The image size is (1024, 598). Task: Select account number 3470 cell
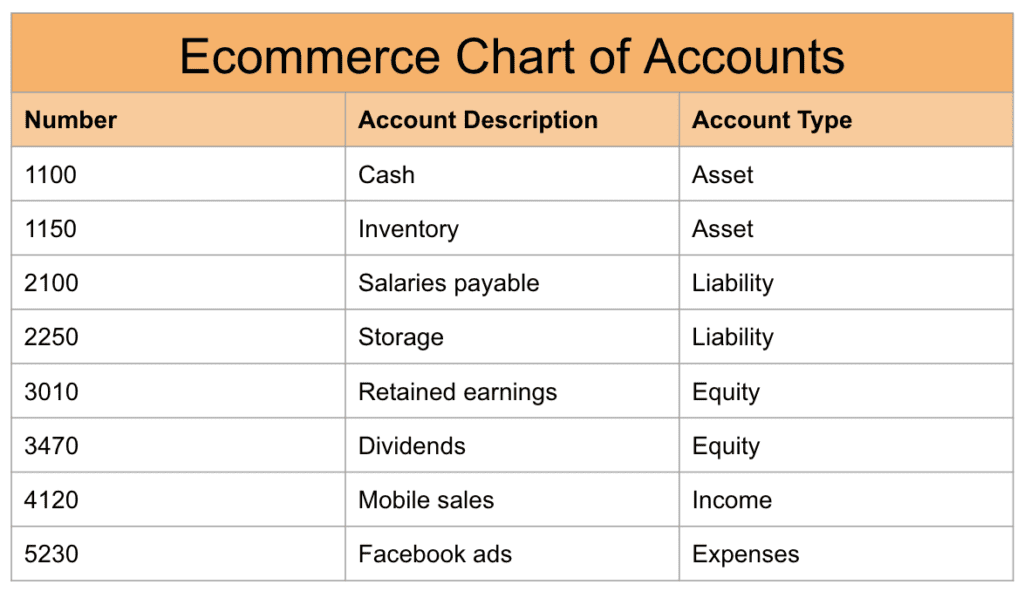51,446
